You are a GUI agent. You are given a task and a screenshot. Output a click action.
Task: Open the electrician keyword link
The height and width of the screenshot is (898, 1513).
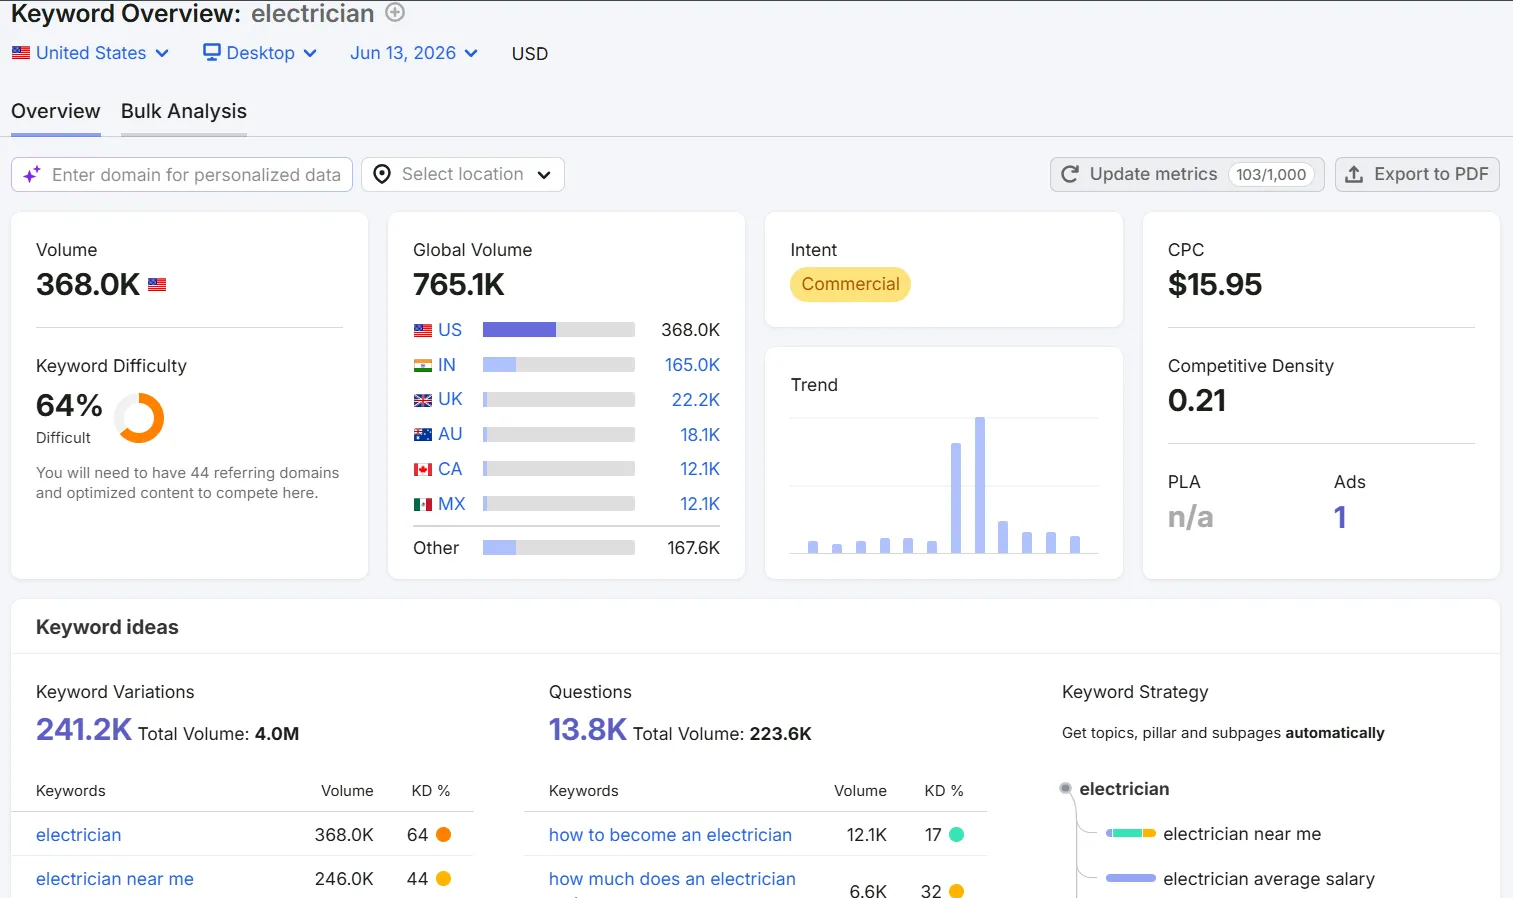(78, 835)
